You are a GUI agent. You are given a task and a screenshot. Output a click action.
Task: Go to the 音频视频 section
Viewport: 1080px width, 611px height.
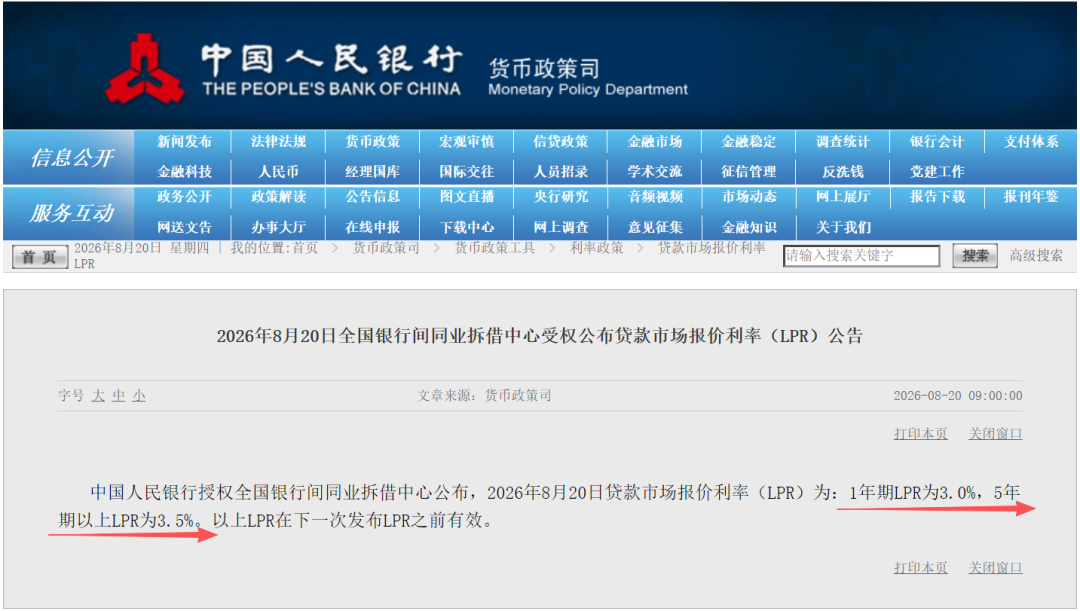point(655,197)
